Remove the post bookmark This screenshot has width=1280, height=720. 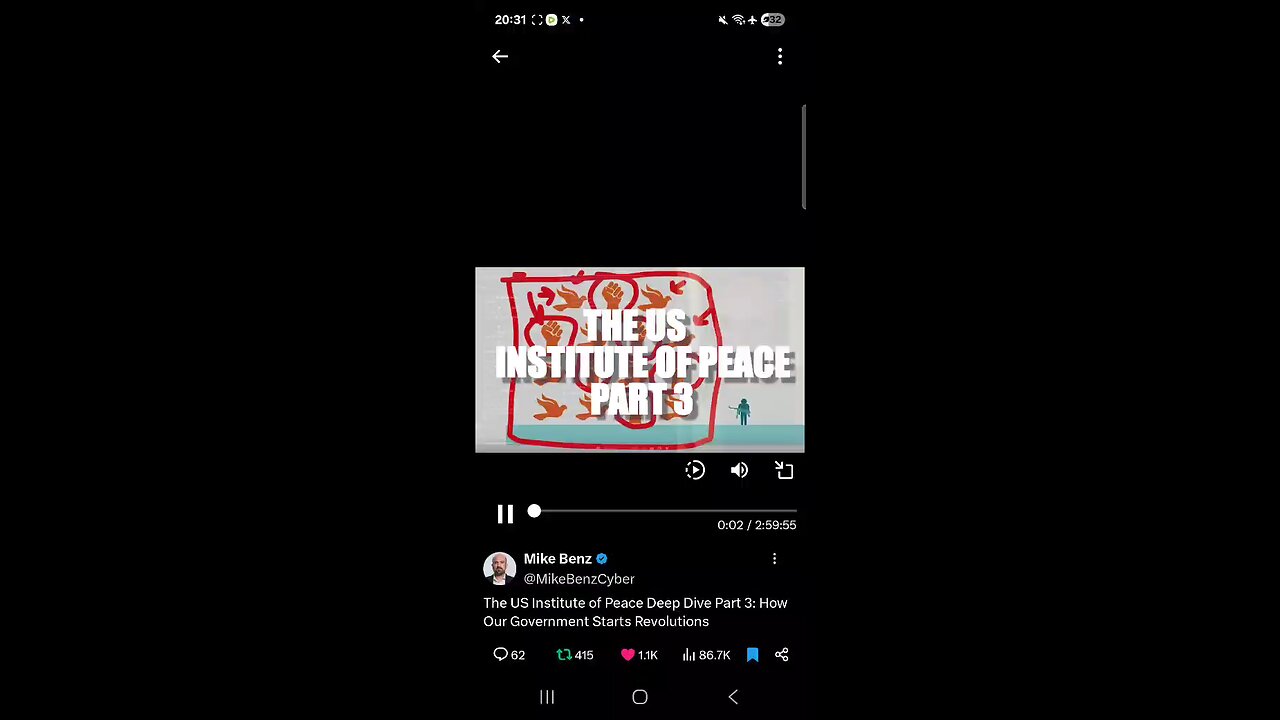[753, 655]
